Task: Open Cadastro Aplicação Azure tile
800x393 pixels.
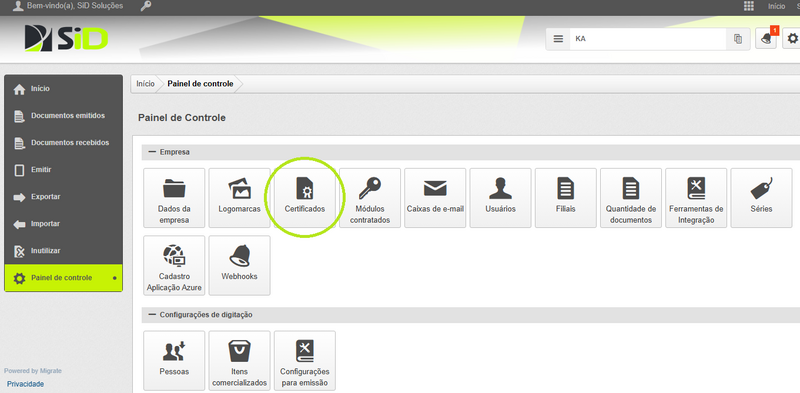Action: click(174, 265)
